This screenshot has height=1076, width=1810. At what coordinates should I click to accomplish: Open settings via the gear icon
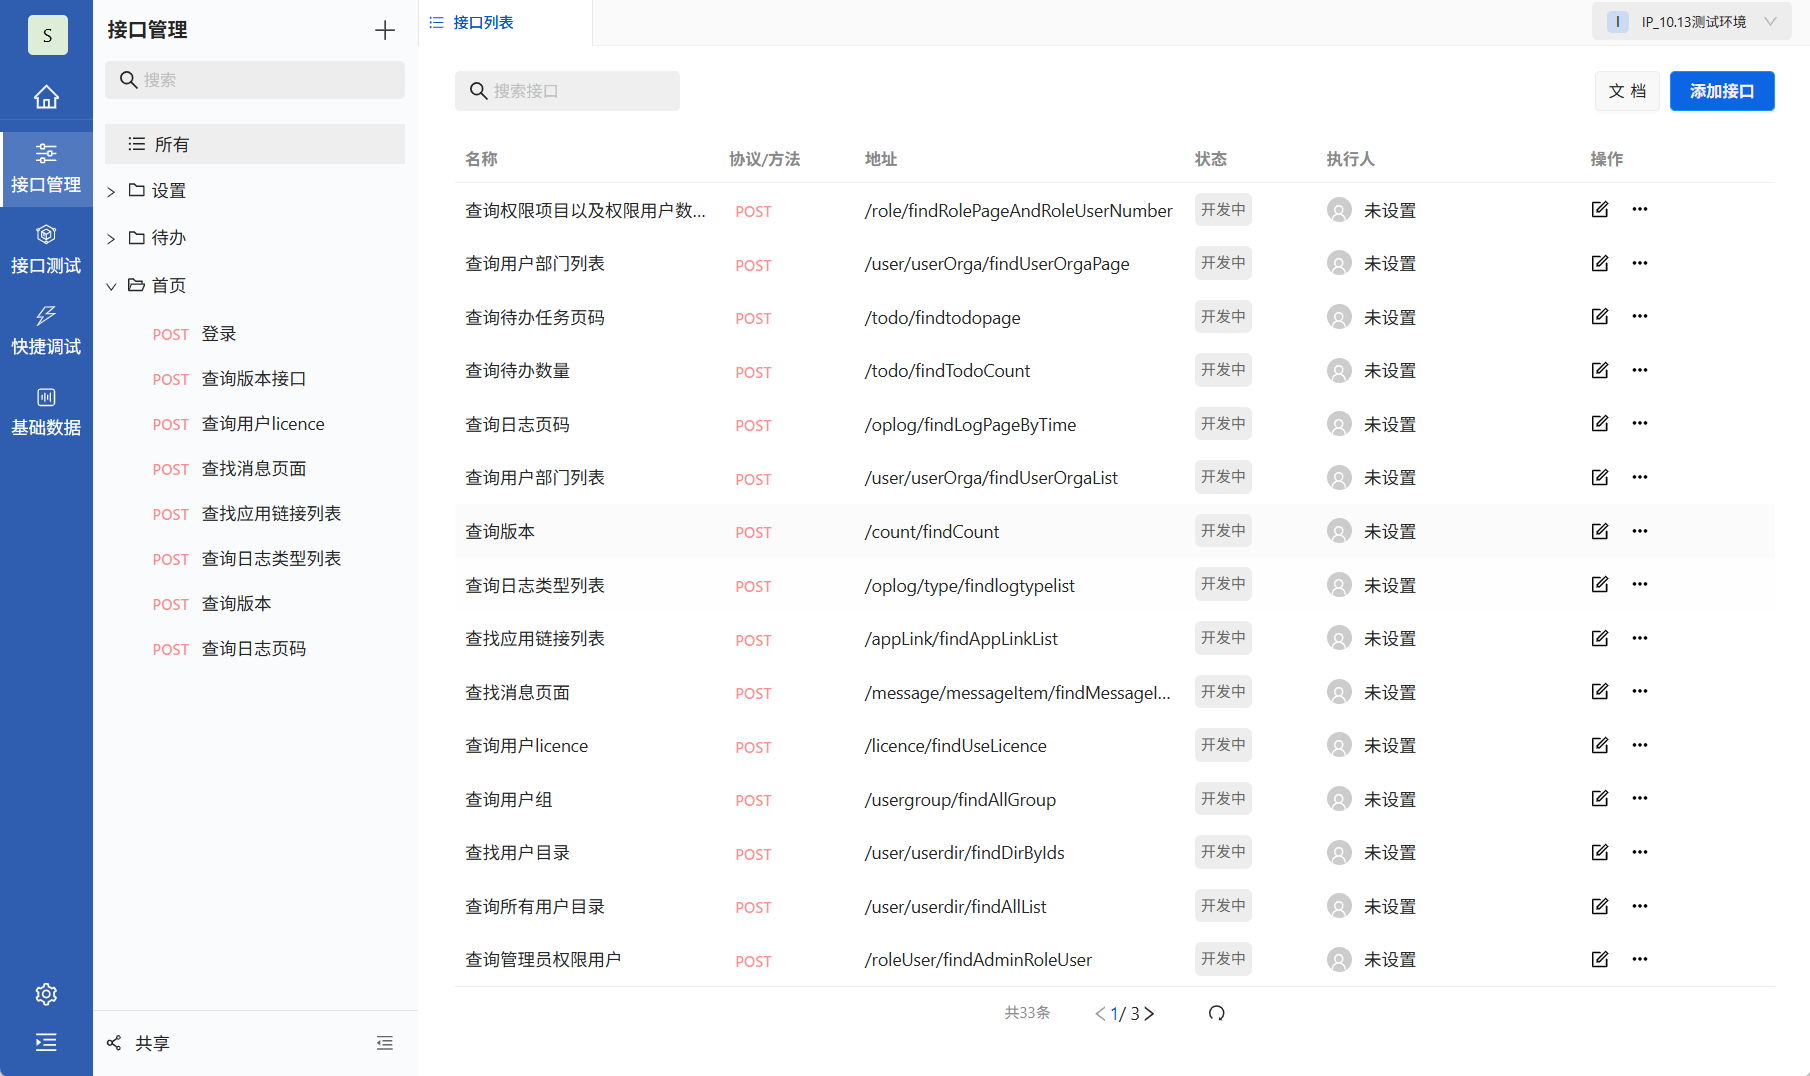tap(46, 994)
